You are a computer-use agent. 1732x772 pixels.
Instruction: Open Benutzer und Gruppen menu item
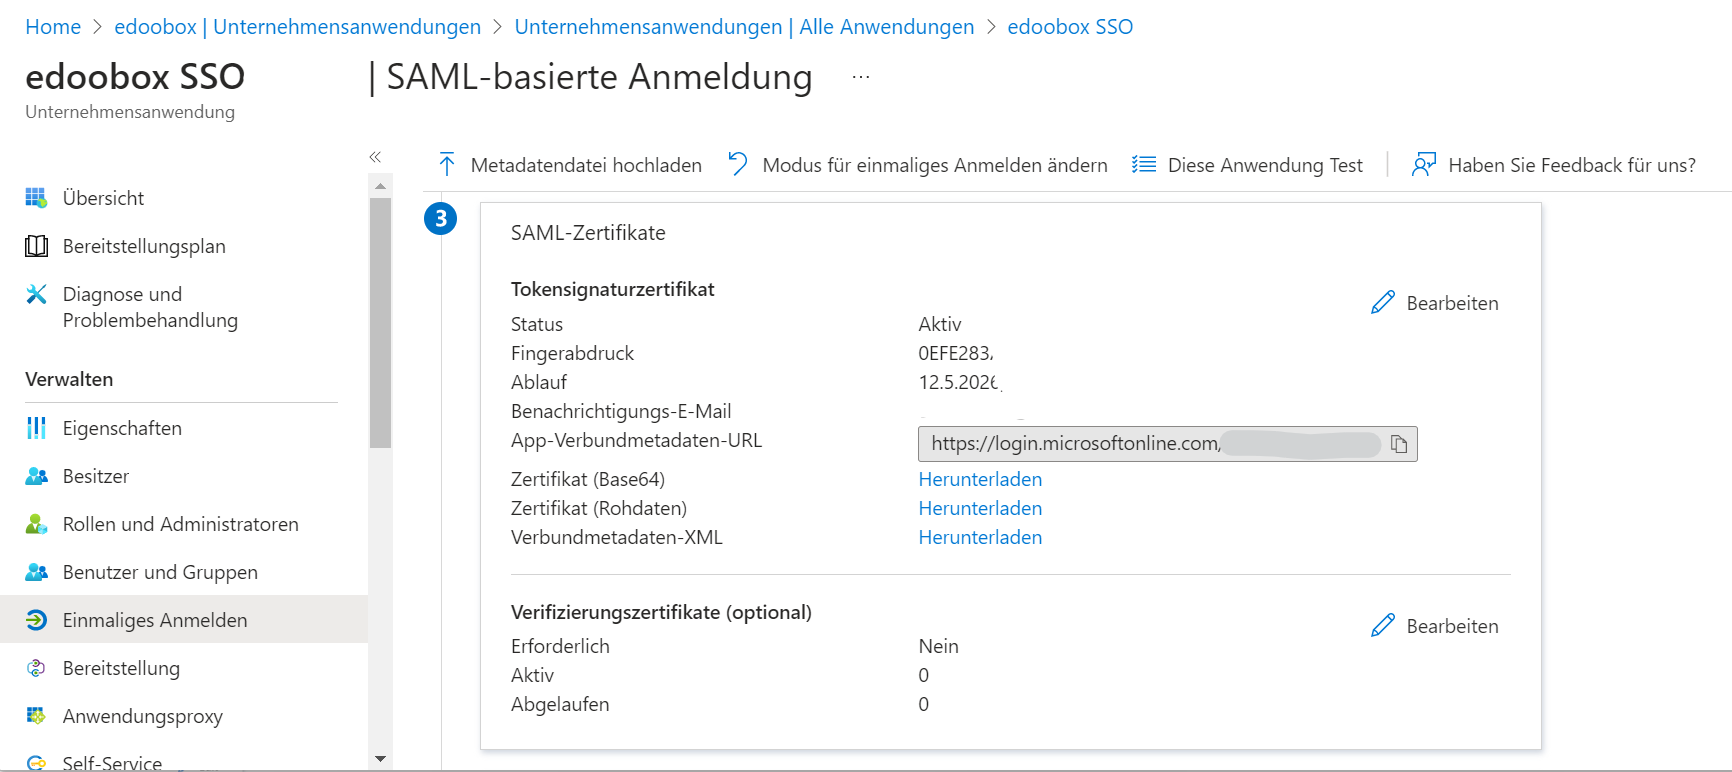(x=160, y=572)
